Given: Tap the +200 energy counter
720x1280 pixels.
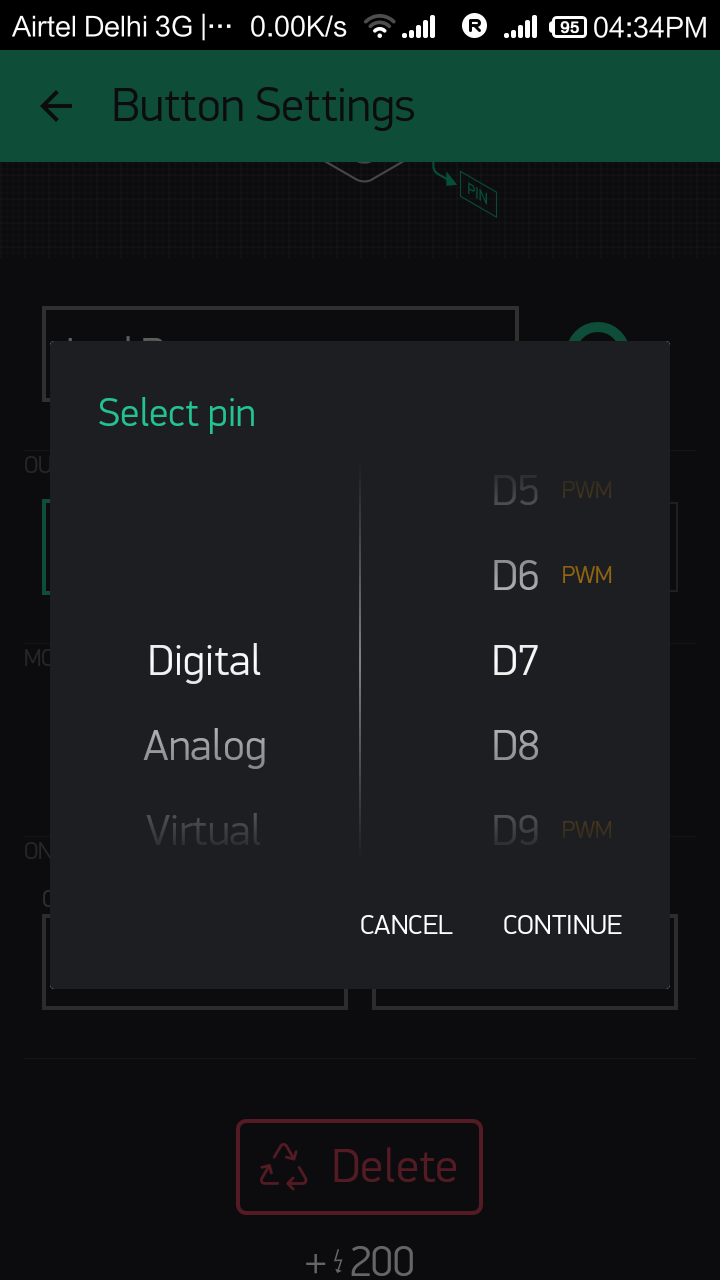Looking at the screenshot, I should point(360,1260).
